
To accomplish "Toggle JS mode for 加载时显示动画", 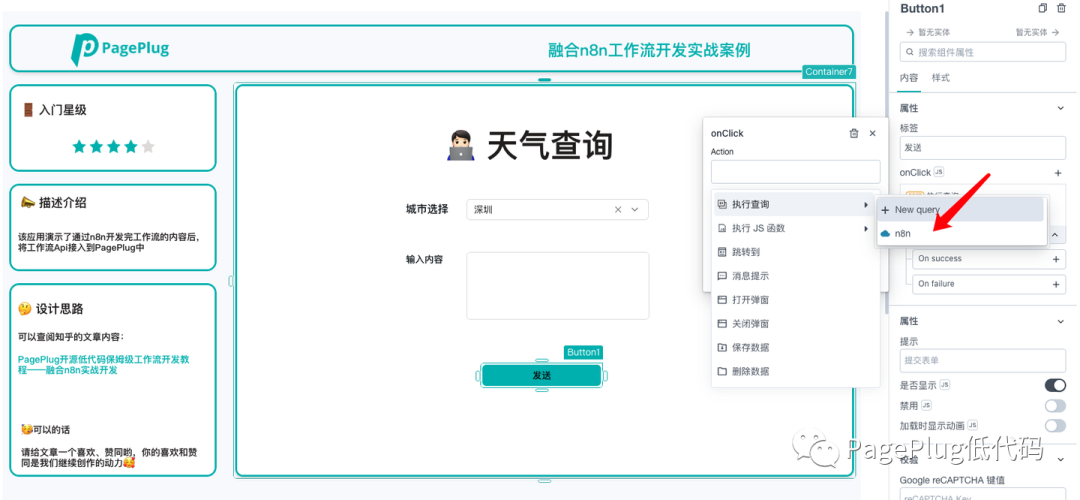I will (973, 426).
